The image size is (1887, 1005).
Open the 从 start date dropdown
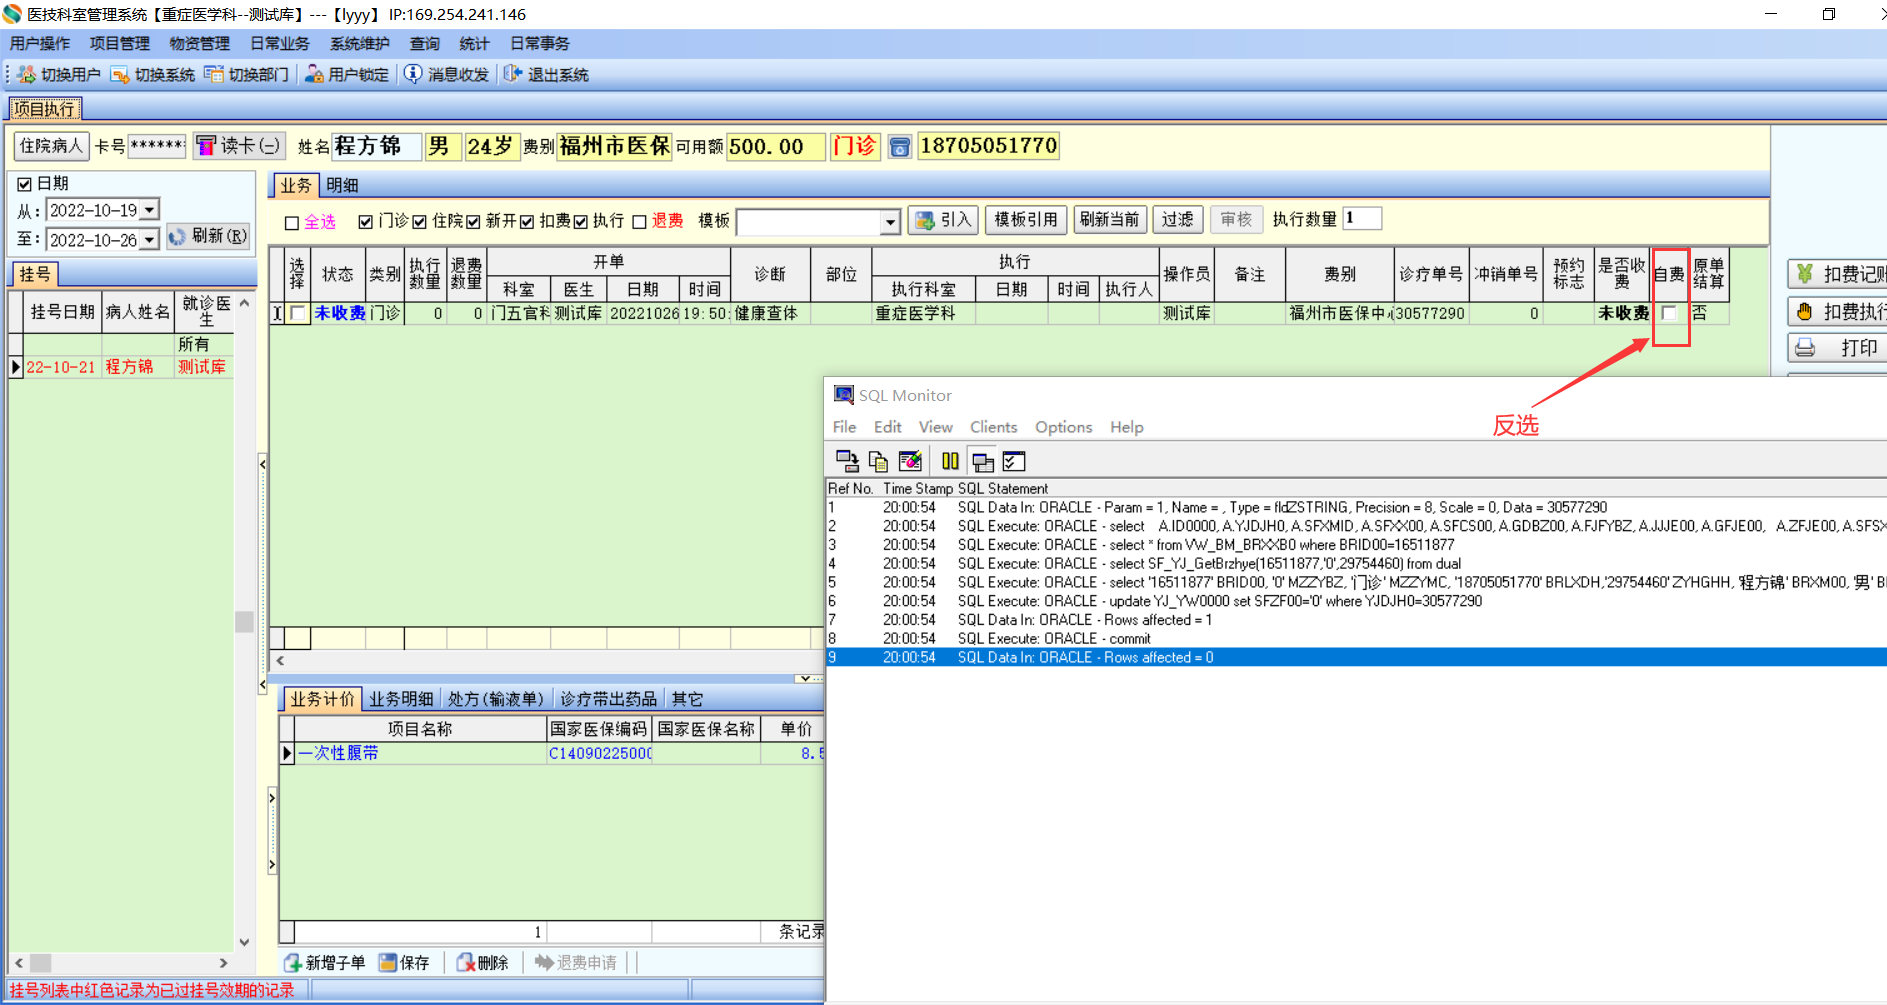pyautogui.click(x=149, y=210)
